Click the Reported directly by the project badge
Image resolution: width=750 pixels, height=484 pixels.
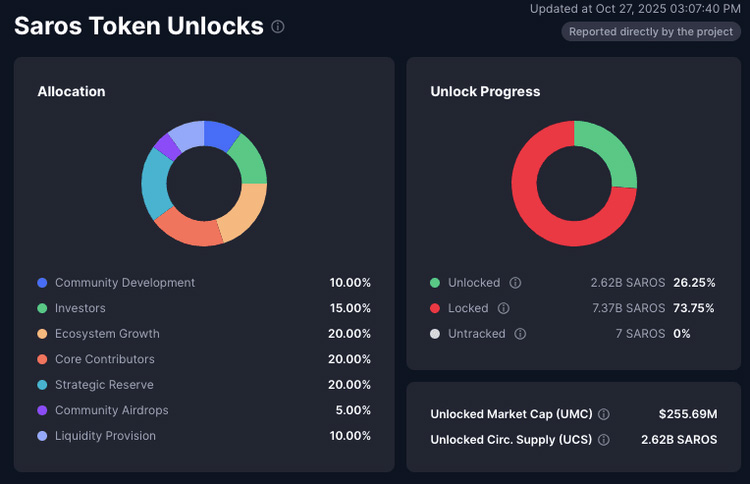pyautogui.click(x=651, y=32)
